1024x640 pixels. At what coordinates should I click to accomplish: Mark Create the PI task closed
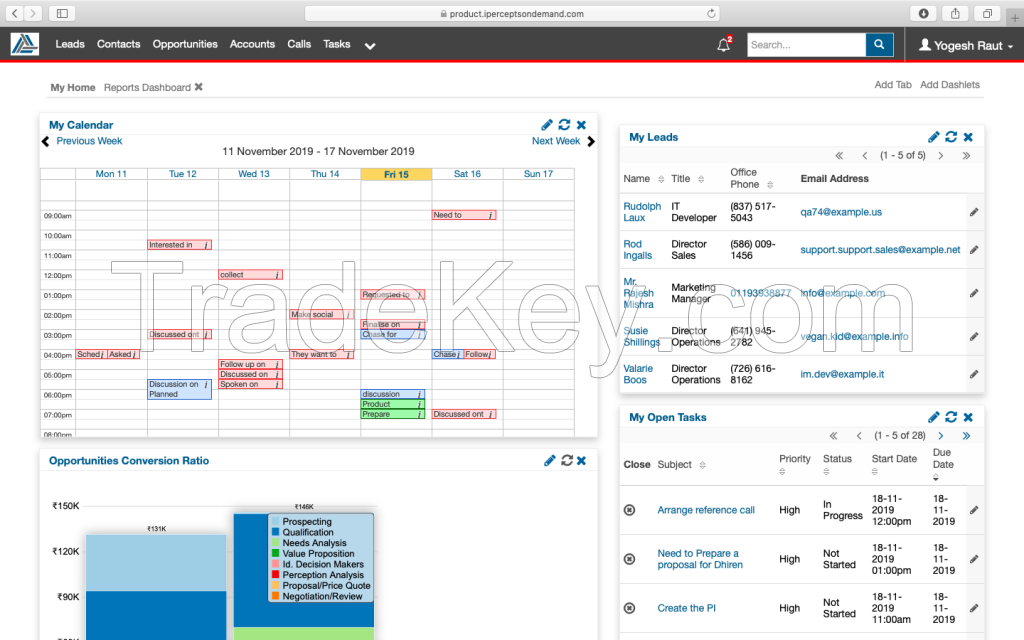pyautogui.click(x=629, y=608)
